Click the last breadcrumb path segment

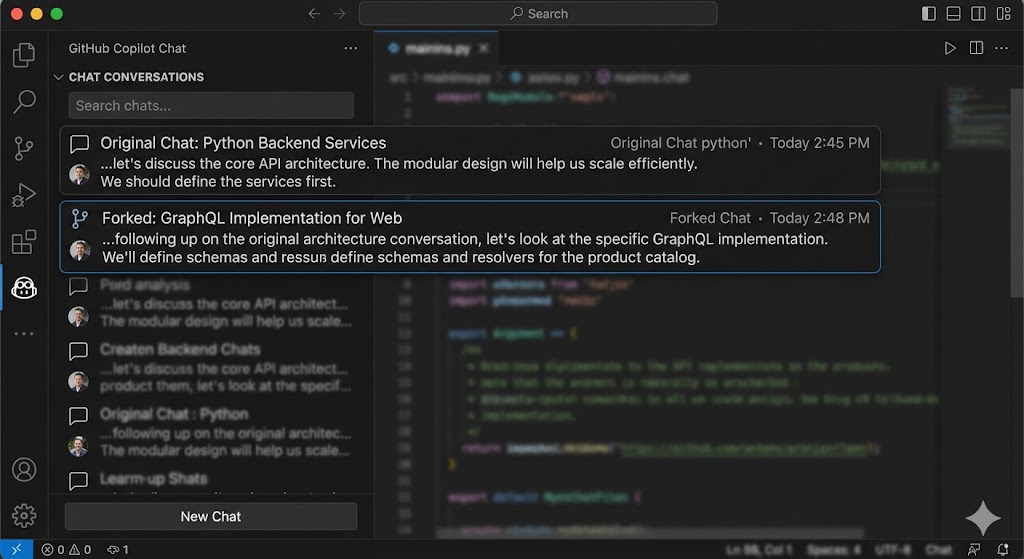(x=643, y=78)
